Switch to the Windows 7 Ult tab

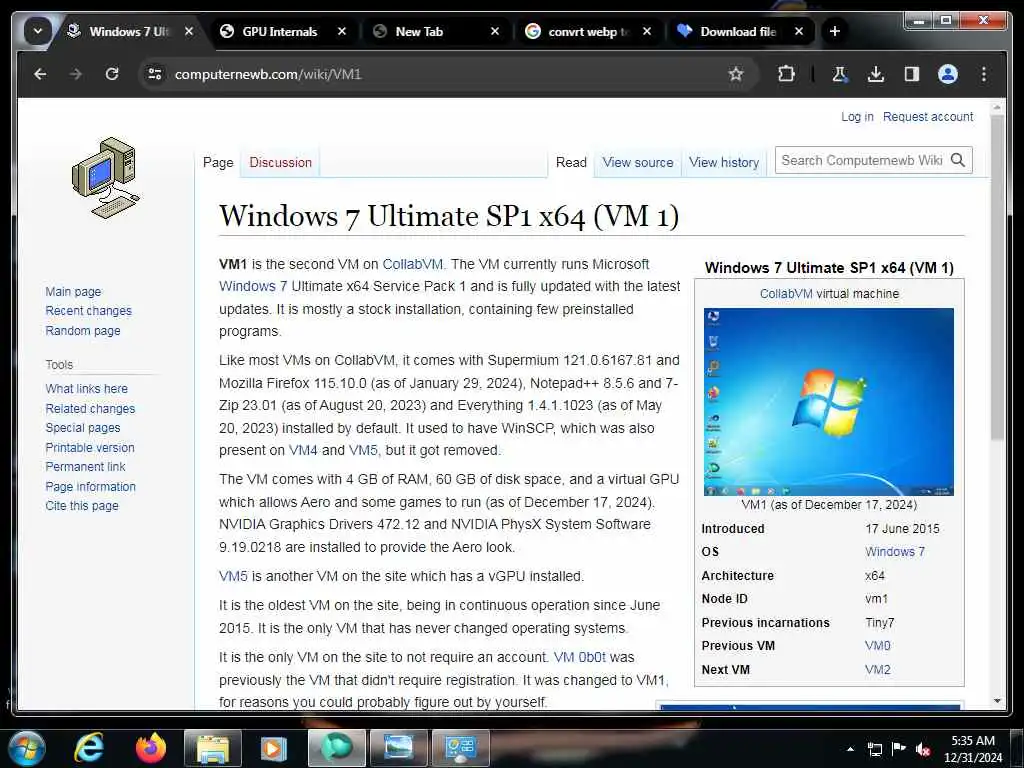click(x=129, y=31)
